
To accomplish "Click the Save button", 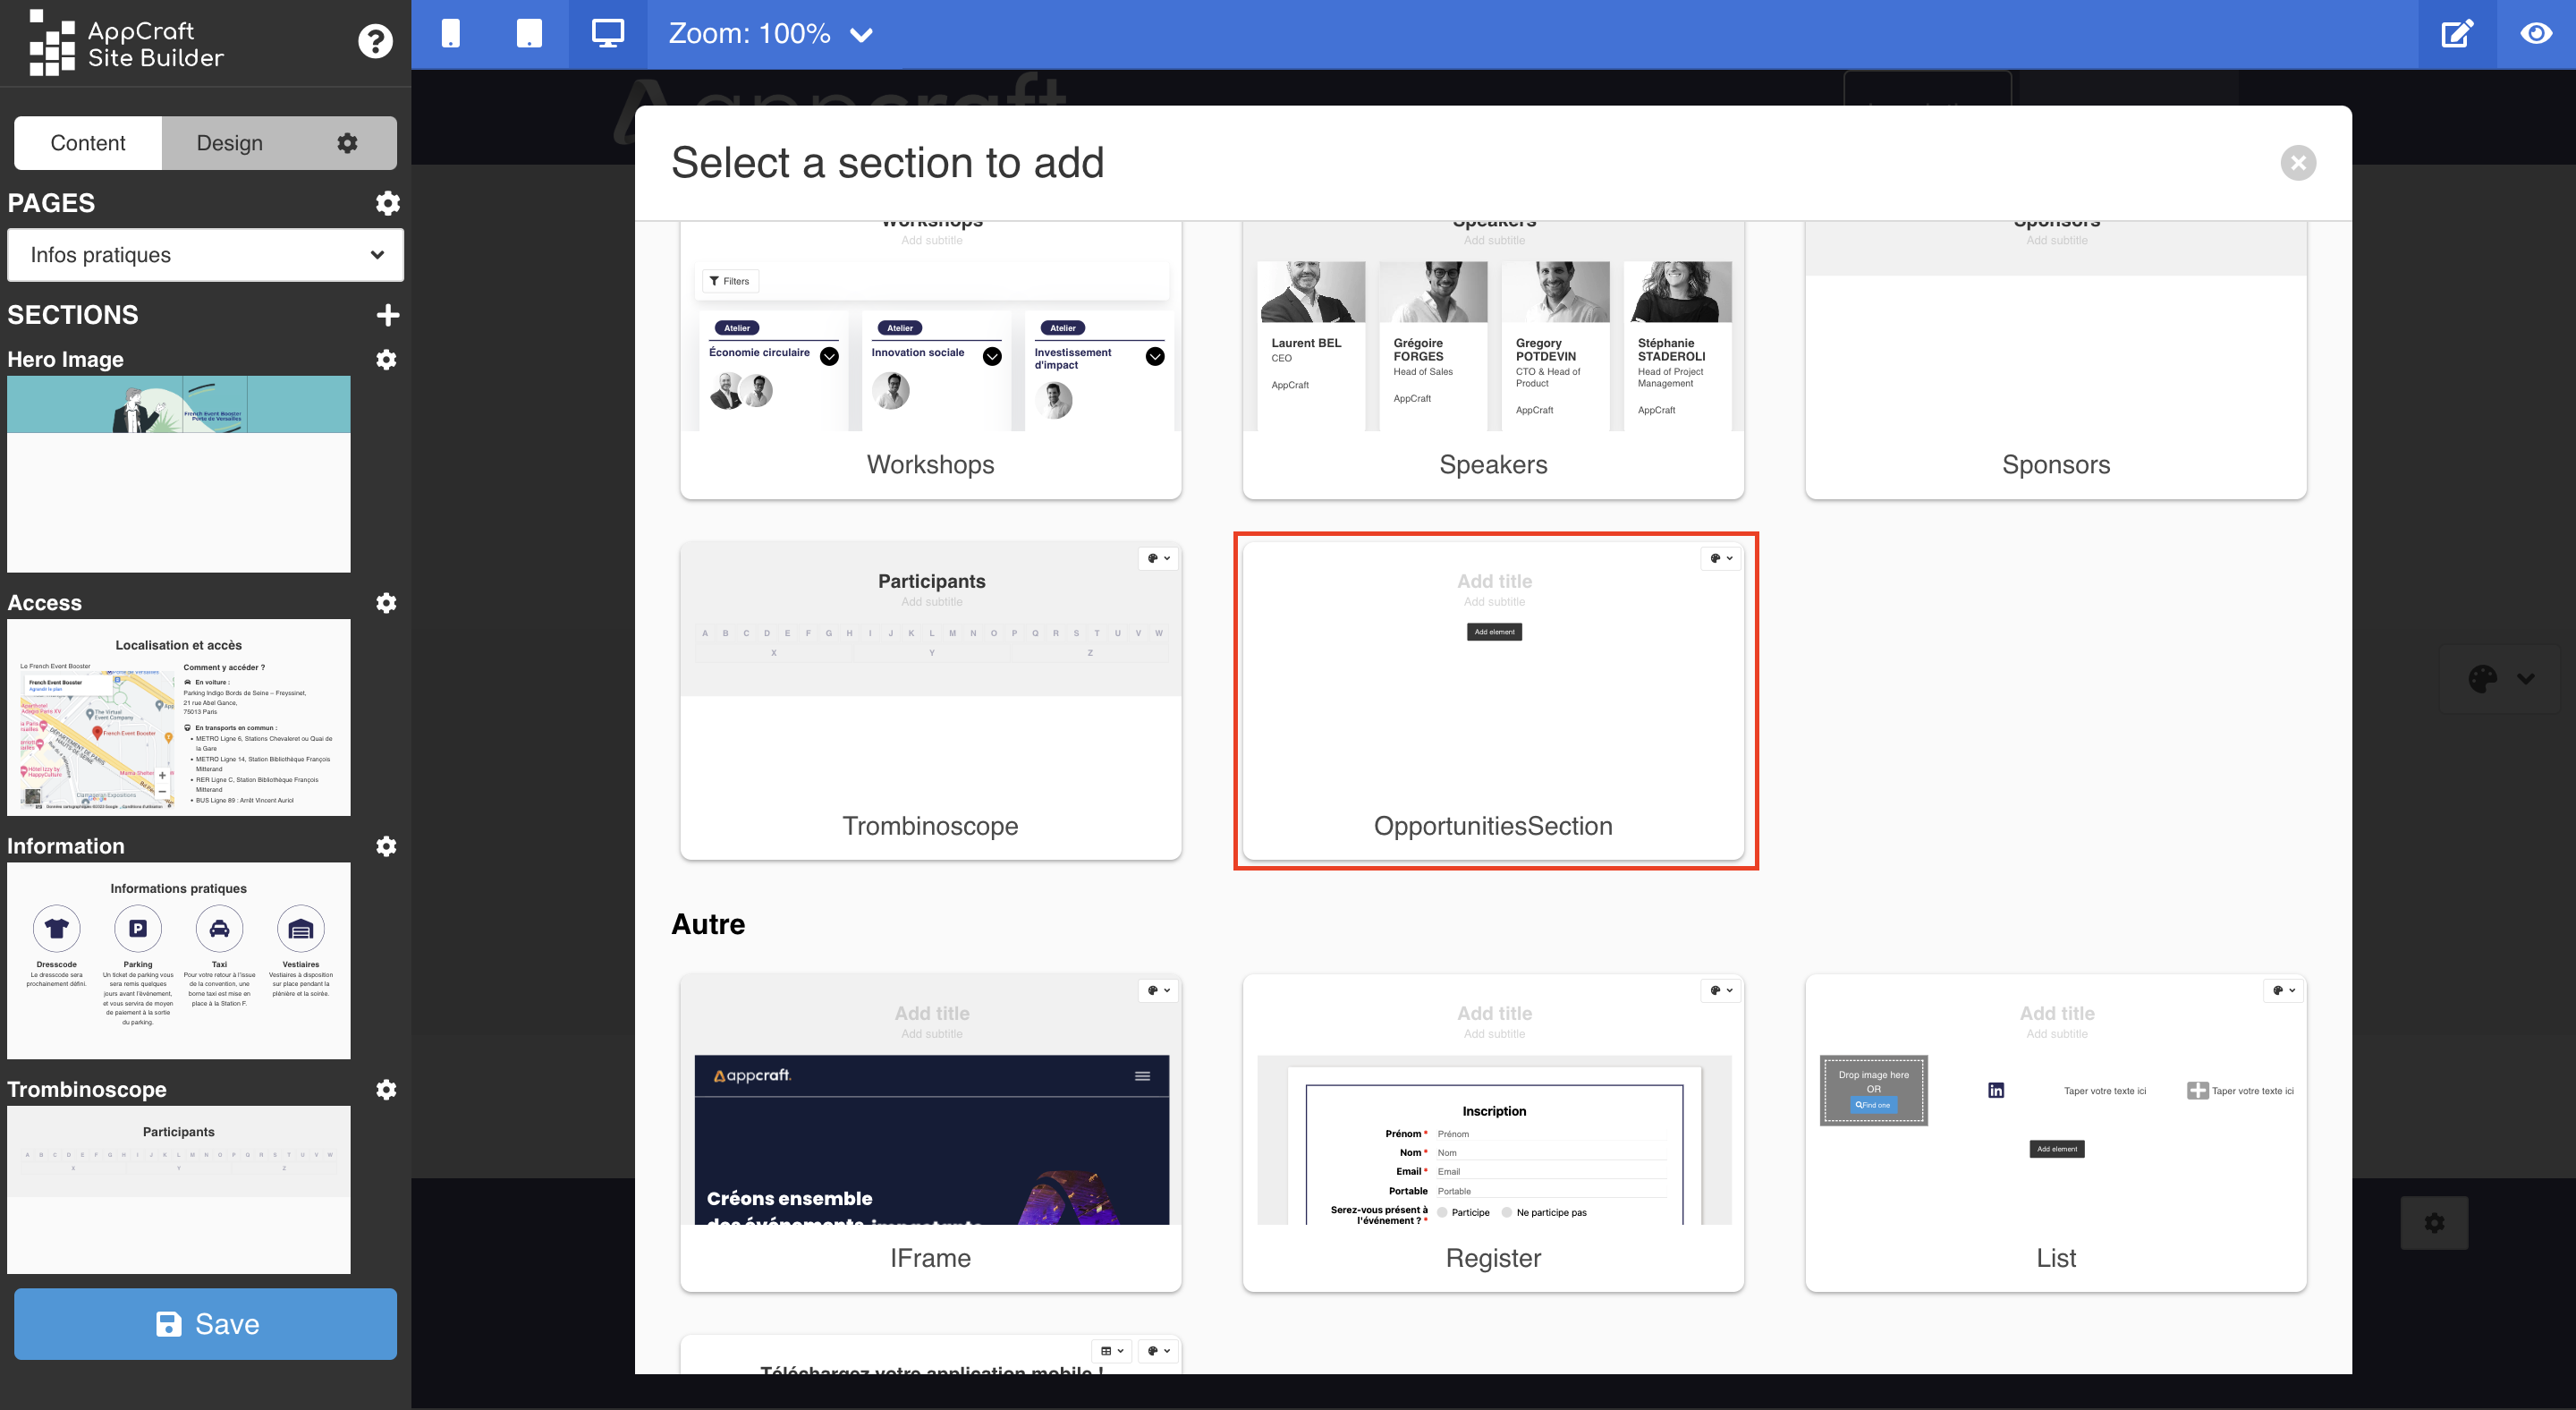I will [205, 1323].
